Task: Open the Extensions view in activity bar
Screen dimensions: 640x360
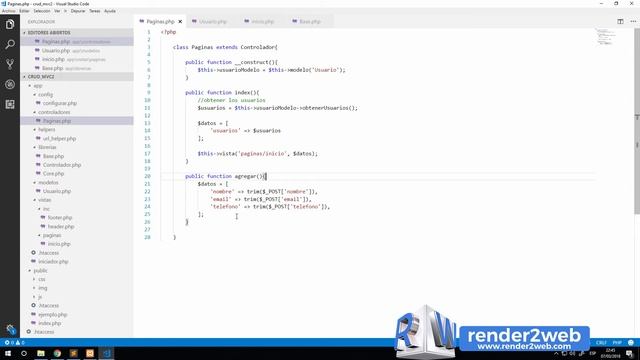Action: point(10,104)
